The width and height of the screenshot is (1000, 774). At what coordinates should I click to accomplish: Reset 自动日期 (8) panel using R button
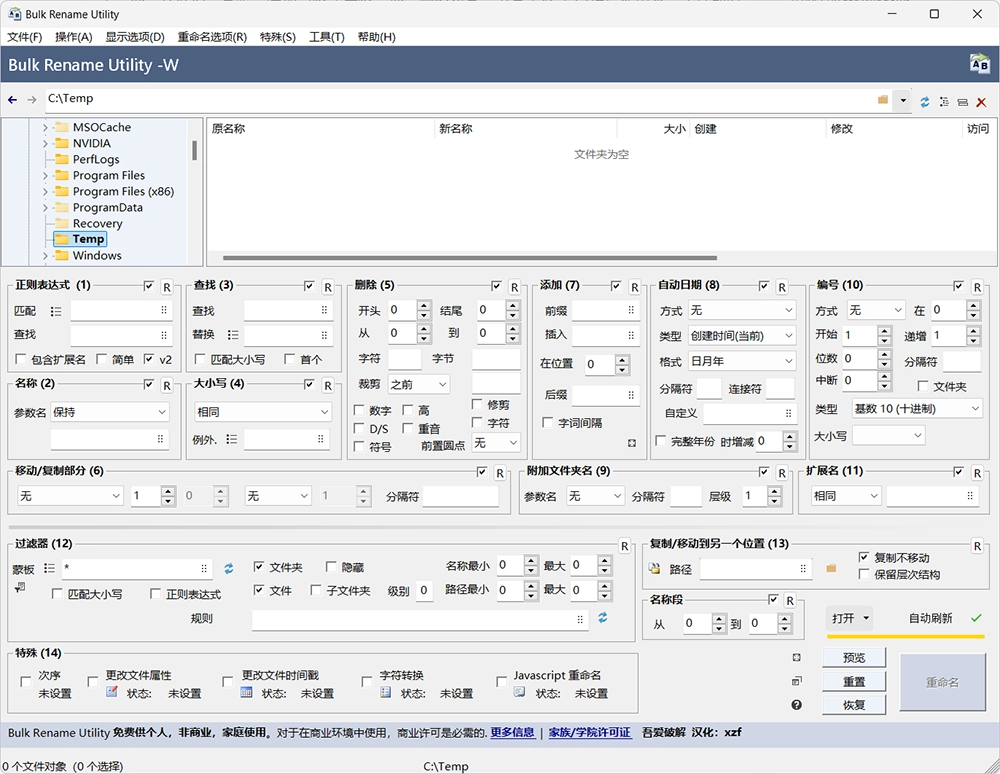coord(782,287)
